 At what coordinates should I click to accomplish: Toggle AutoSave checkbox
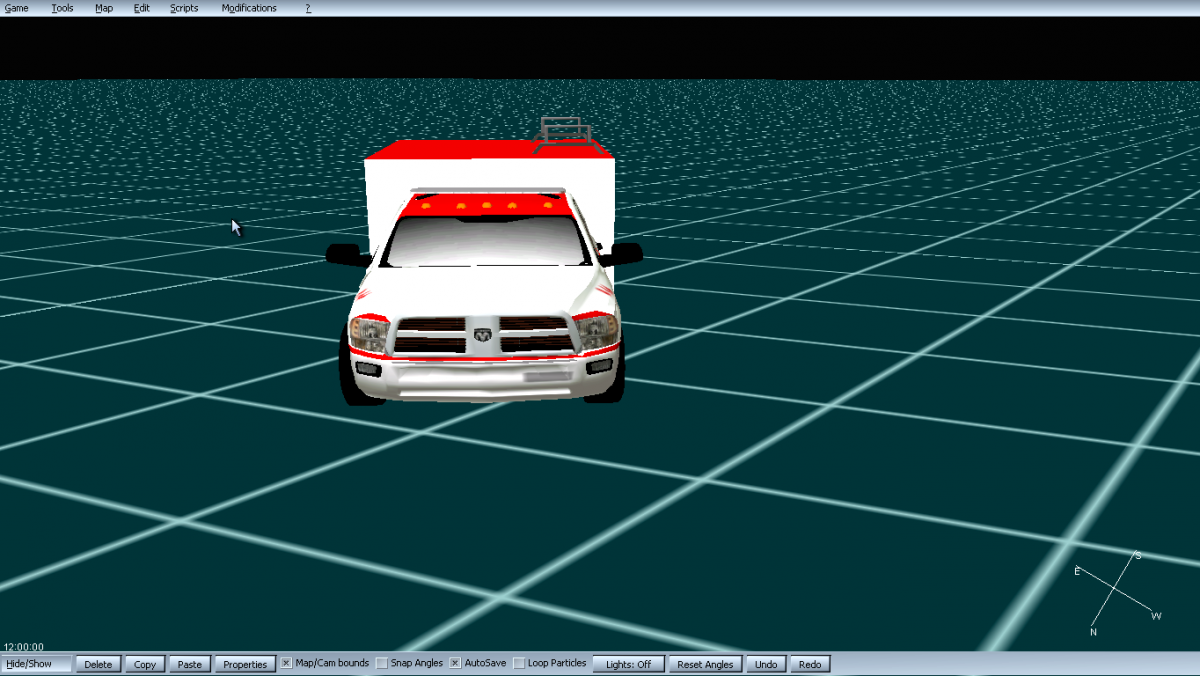[x=455, y=663]
